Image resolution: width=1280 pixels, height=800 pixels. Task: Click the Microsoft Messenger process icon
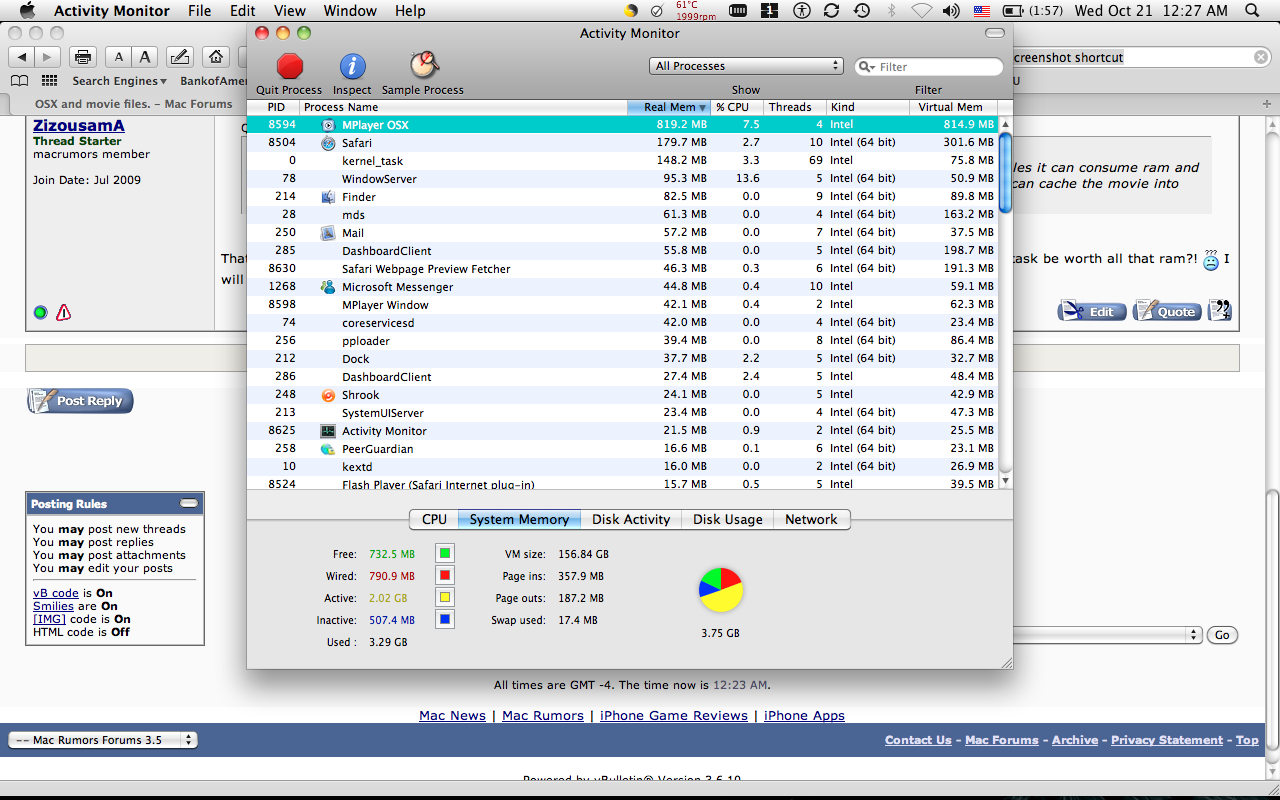[328, 287]
